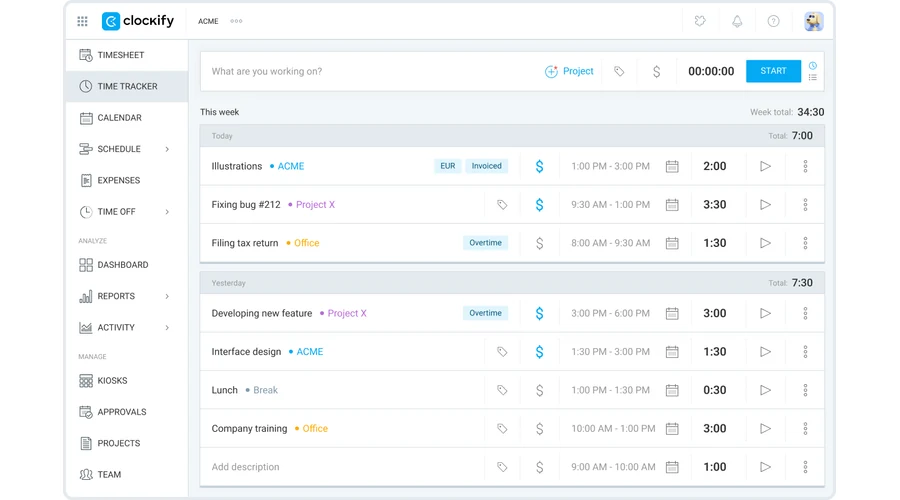This screenshot has height=500, width=900.
Task: Toggle billable on Developing new feature entry
Action: click(x=540, y=313)
